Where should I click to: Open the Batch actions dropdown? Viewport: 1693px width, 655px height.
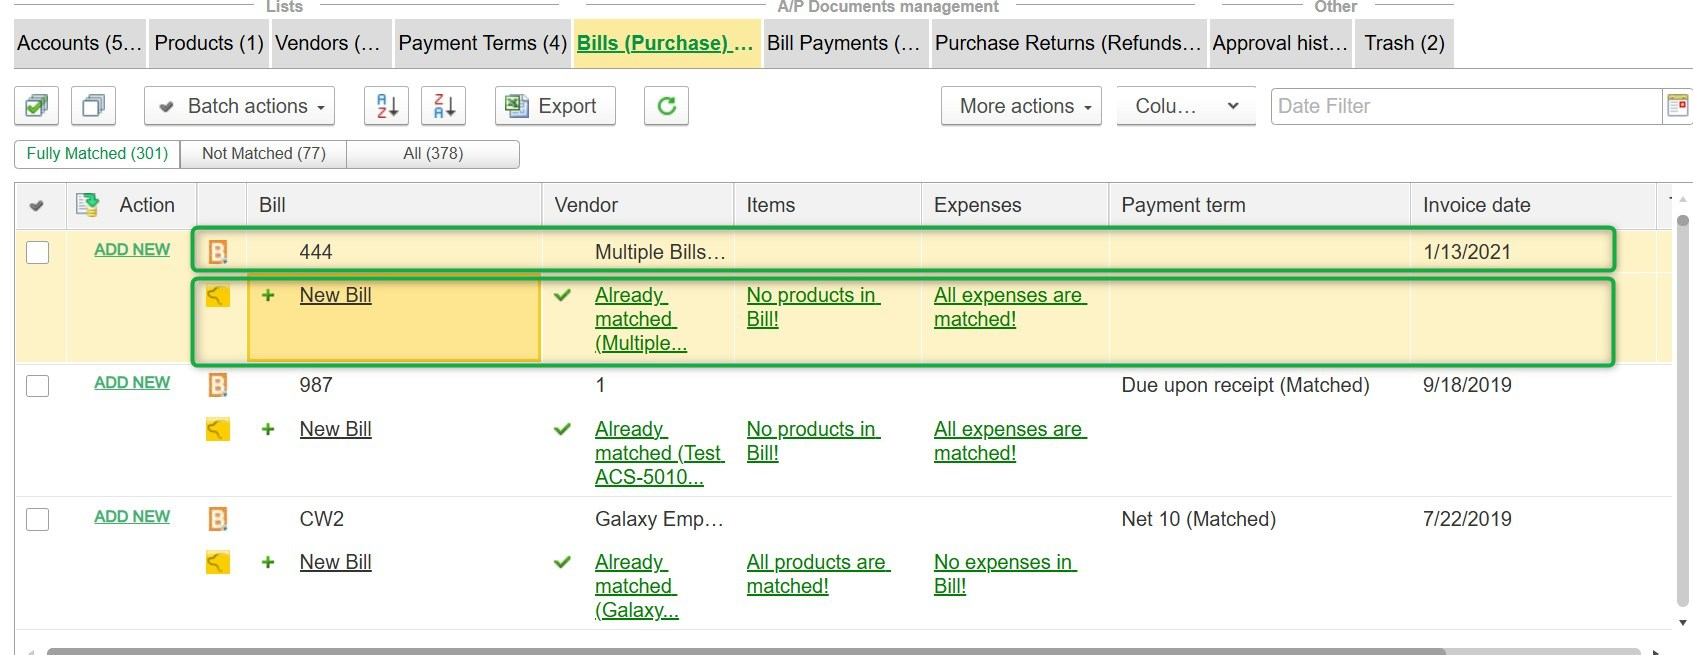click(x=240, y=106)
